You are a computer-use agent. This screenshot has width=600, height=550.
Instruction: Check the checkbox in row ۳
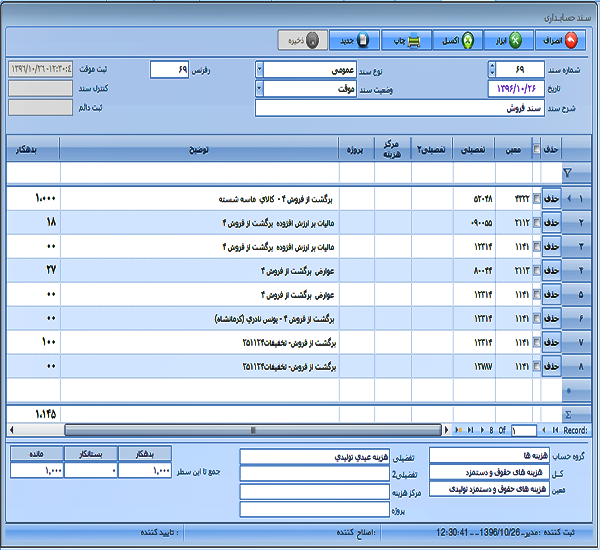pyautogui.click(x=536, y=246)
